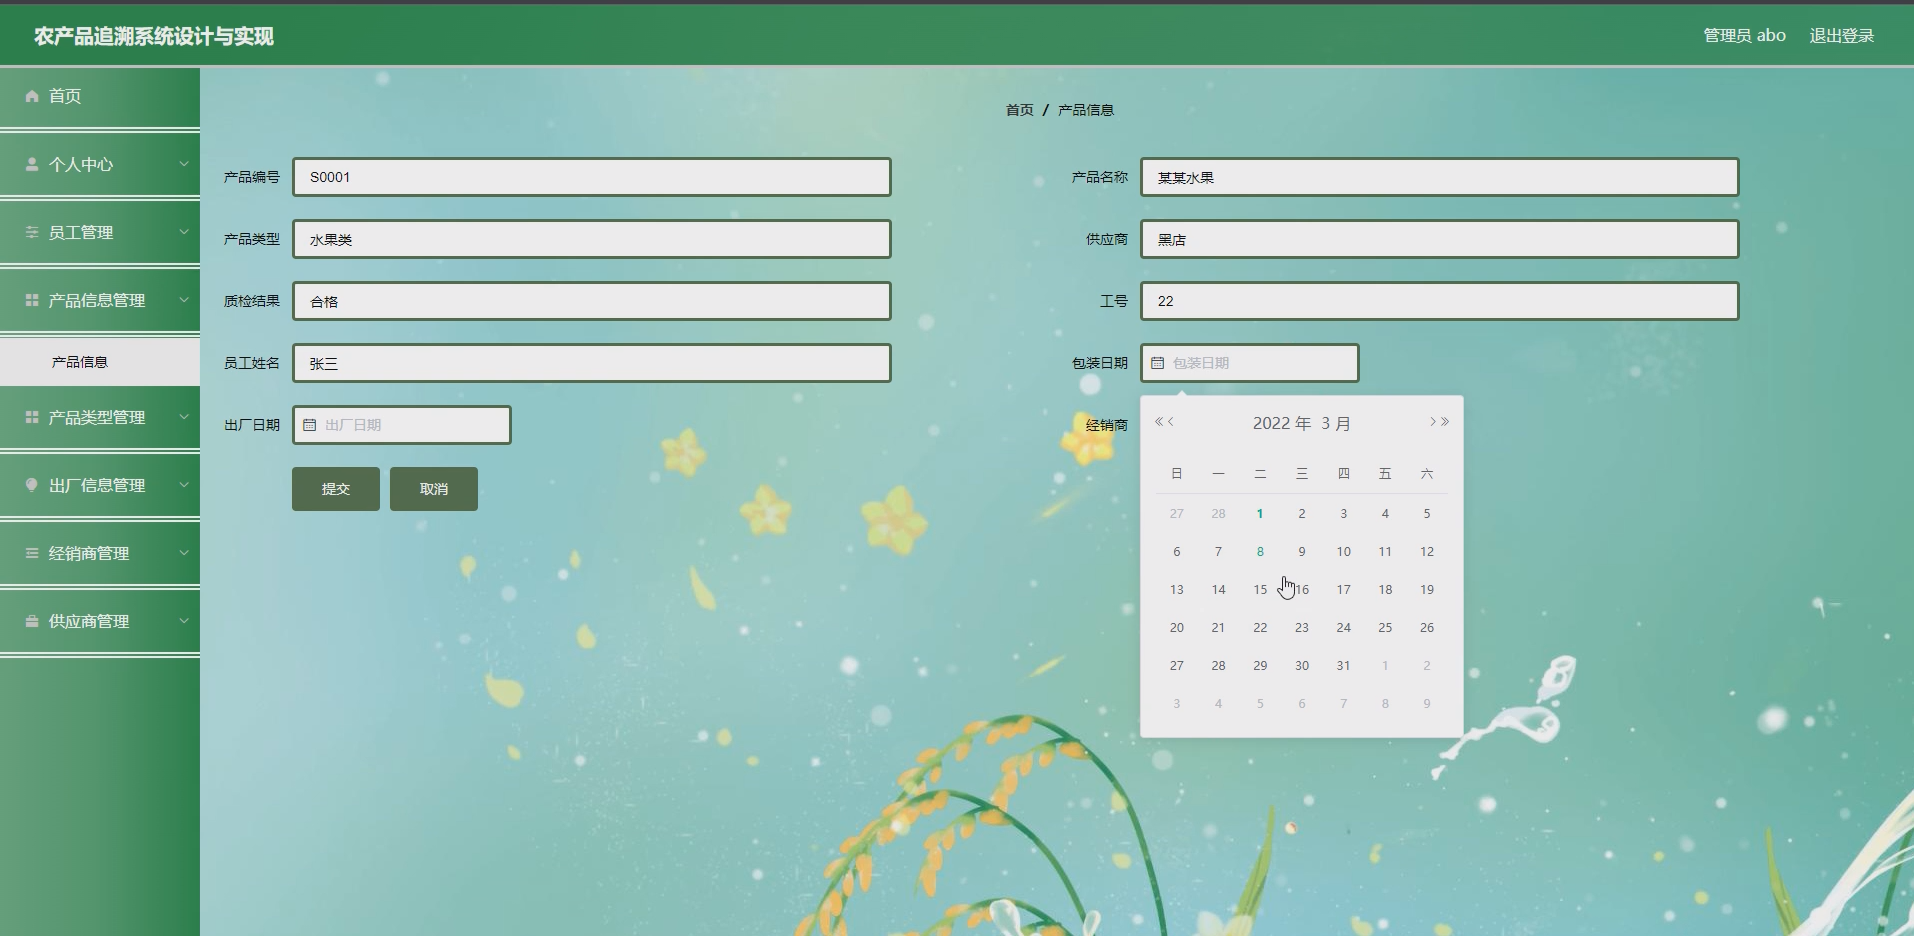1914x936 pixels.
Task: Open 供应商管理 sidebar menu
Action: click(x=100, y=621)
